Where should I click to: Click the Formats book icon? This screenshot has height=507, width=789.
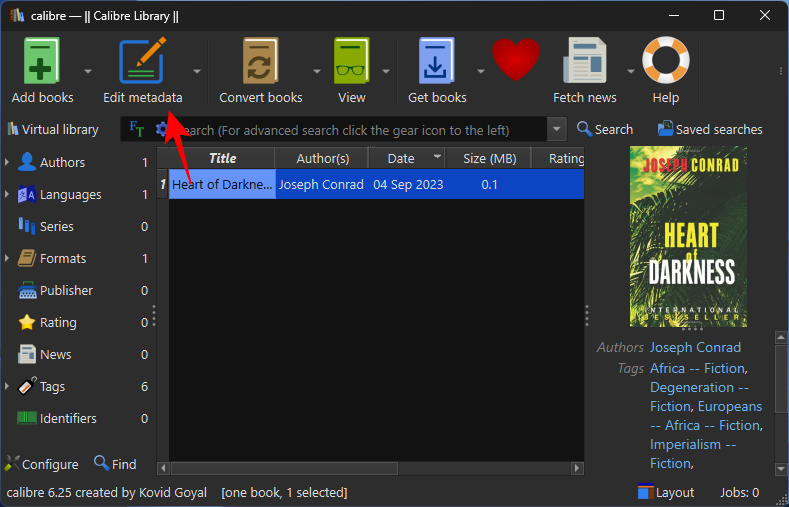27,258
